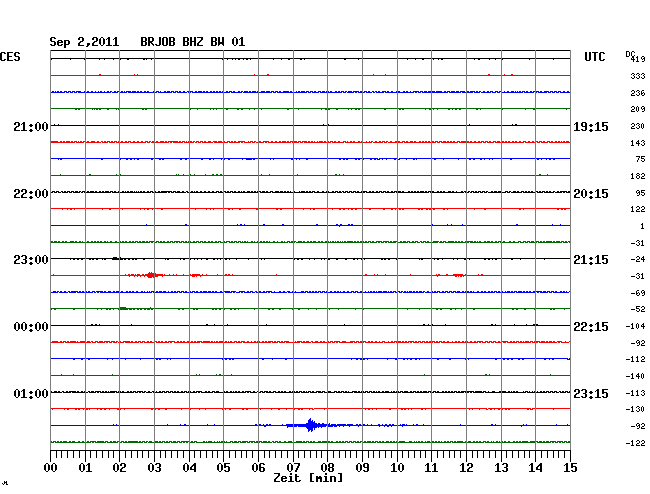
Task: Click the black blip on the 23:00 trace
Action: pos(116,258)
